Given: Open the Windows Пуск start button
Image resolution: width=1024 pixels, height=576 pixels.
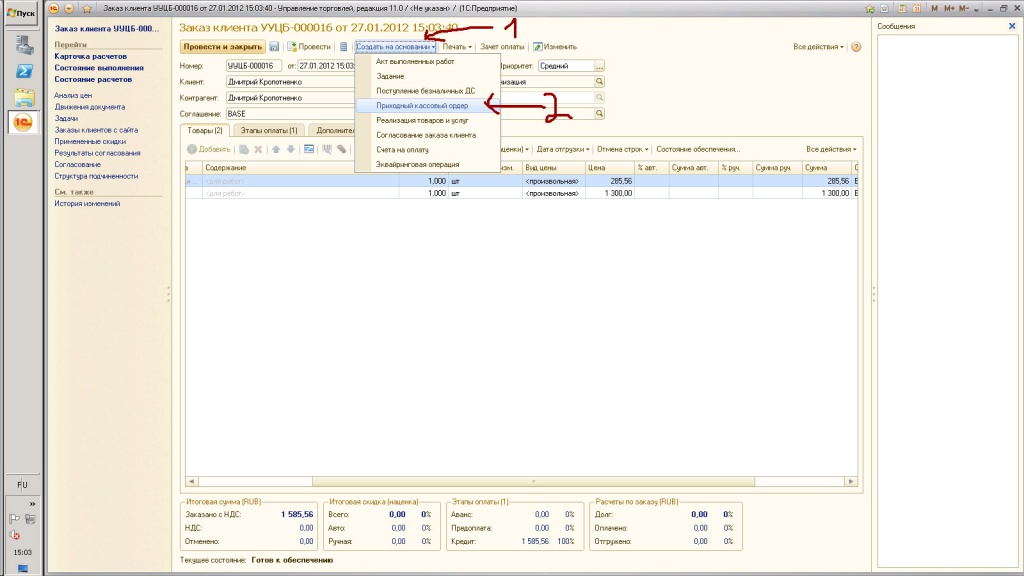Looking at the screenshot, I should (21, 13).
